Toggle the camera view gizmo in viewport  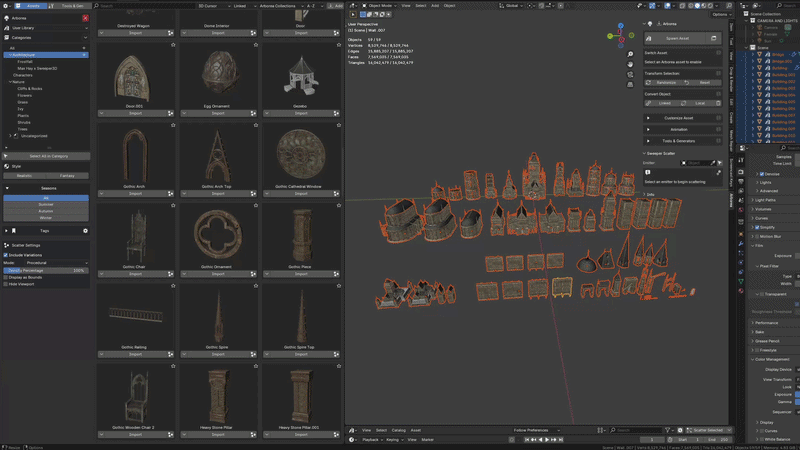pyautogui.click(x=630, y=74)
